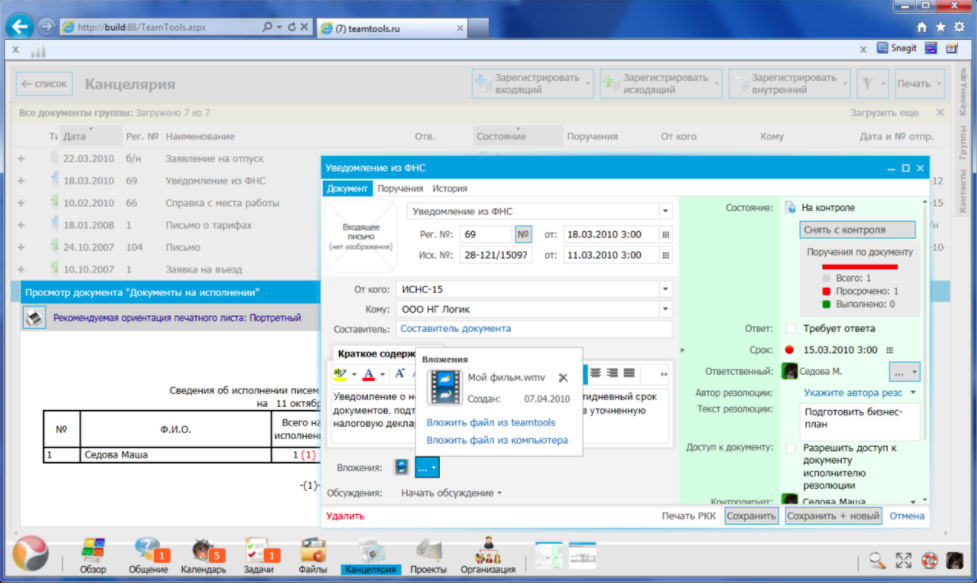The image size is (977, 586).
Task: Expand the Кому ООО НГ Логик dropdown
Action: [x=665, y=309]
